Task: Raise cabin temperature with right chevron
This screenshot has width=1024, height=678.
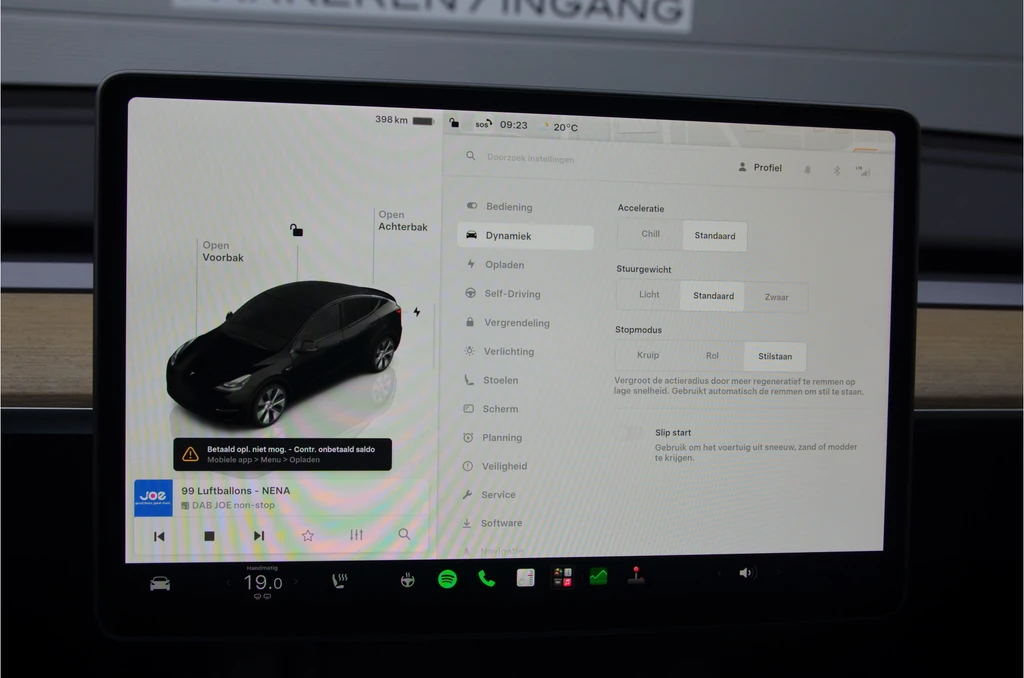Action: (x=296, y=581)
